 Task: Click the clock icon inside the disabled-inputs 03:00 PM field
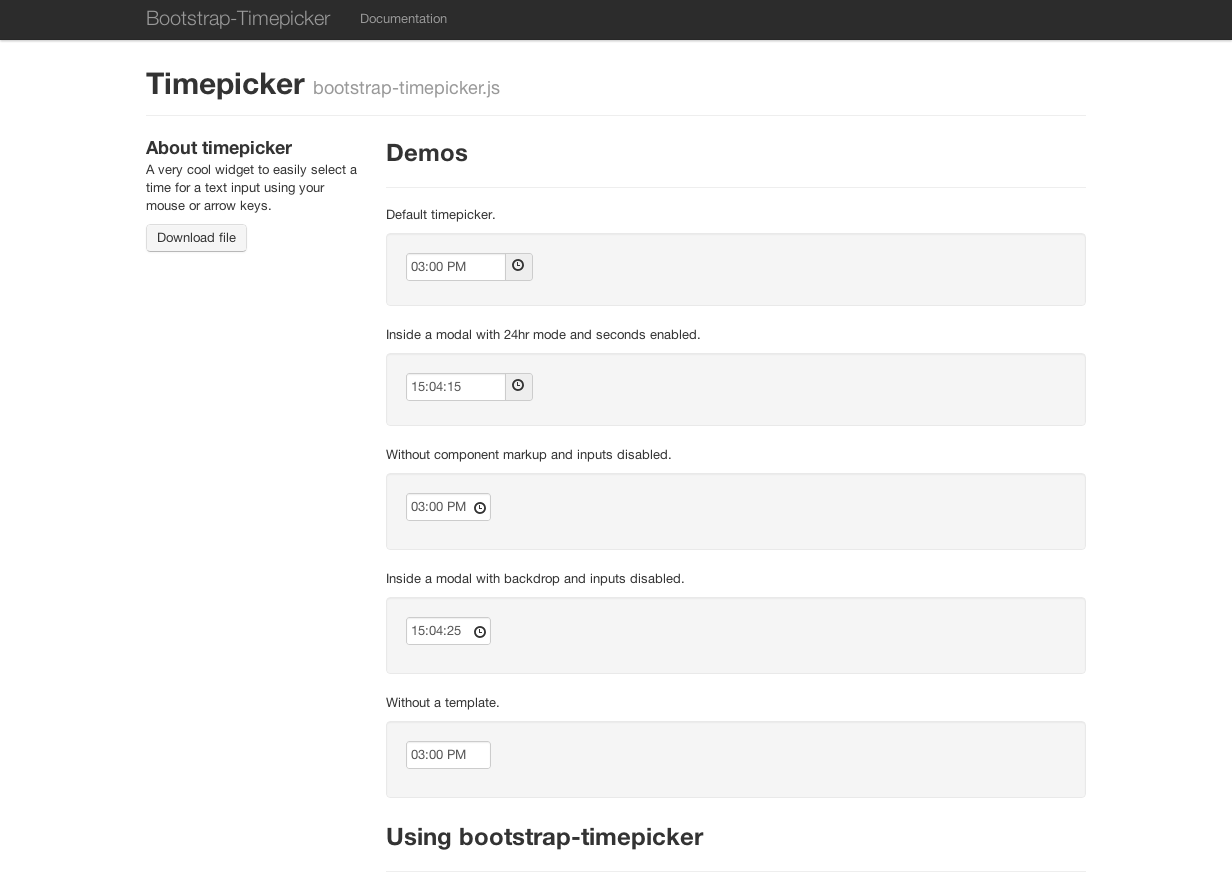[480, 508]
